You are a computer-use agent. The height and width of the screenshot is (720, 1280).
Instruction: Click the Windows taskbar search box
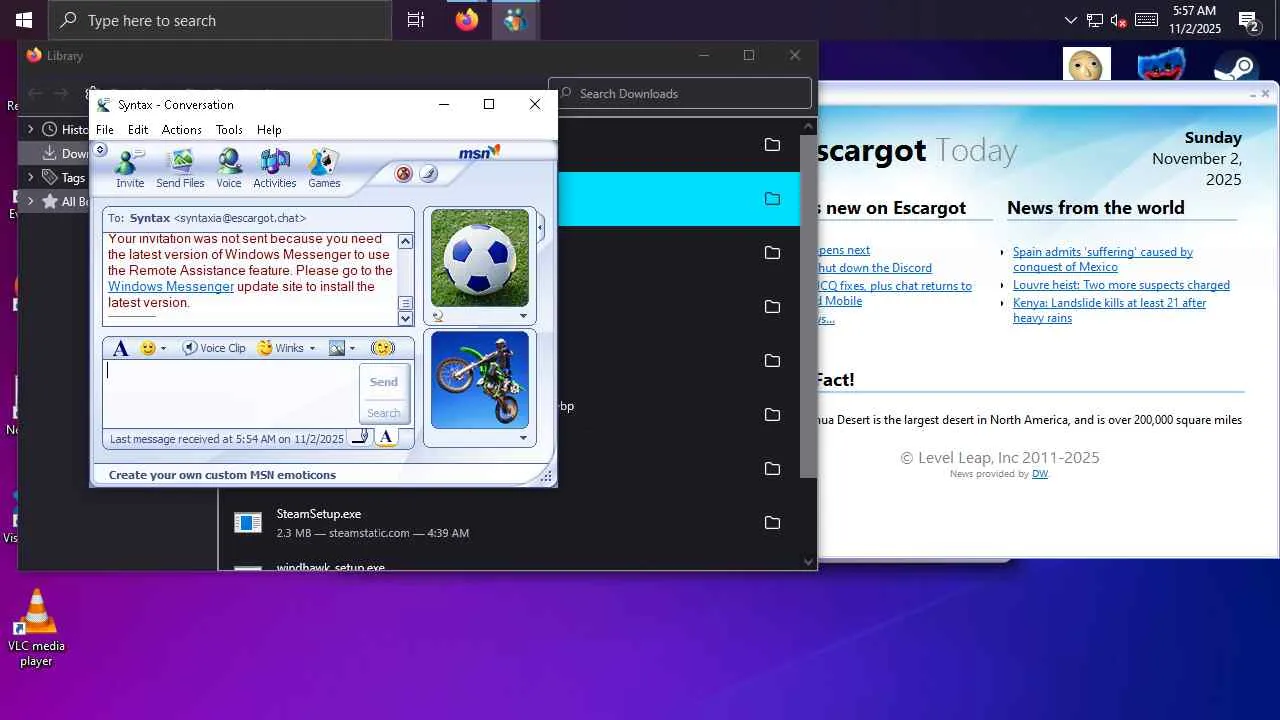pyautogui.click(x=220, y=20)
